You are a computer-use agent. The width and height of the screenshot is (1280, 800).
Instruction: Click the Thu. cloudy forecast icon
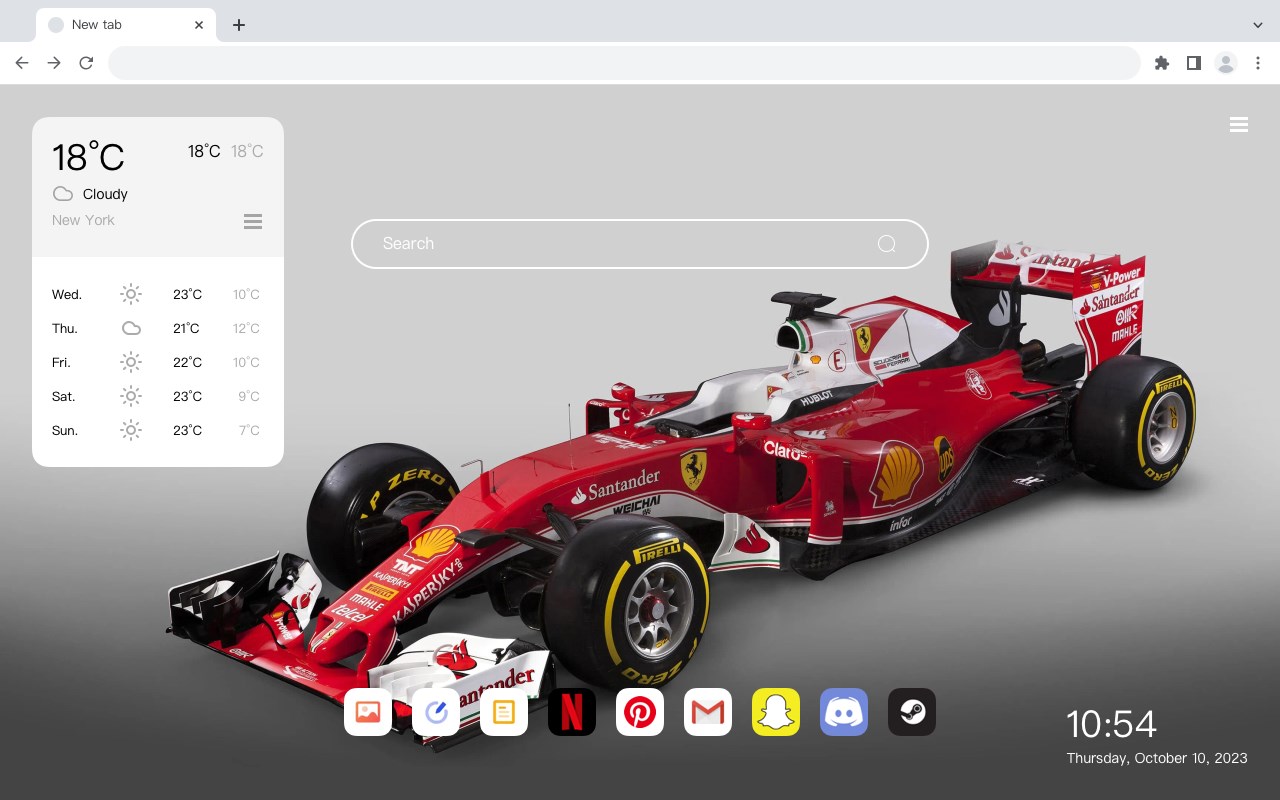point(131,328)
